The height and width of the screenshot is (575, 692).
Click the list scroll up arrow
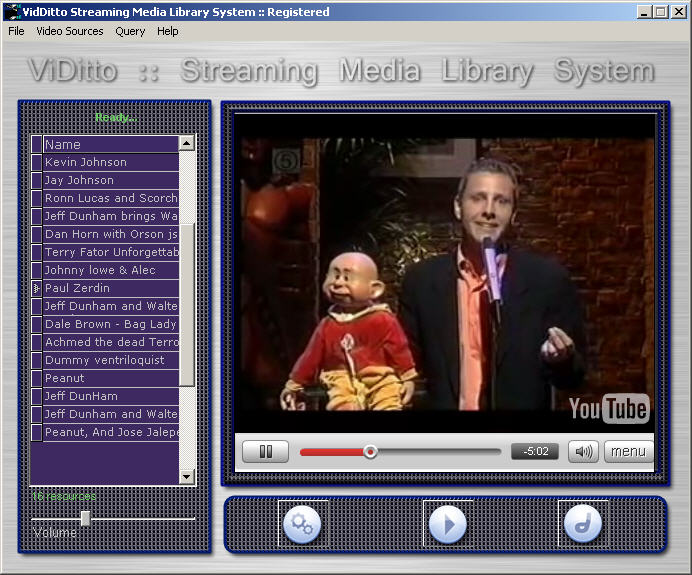point(187,143)
